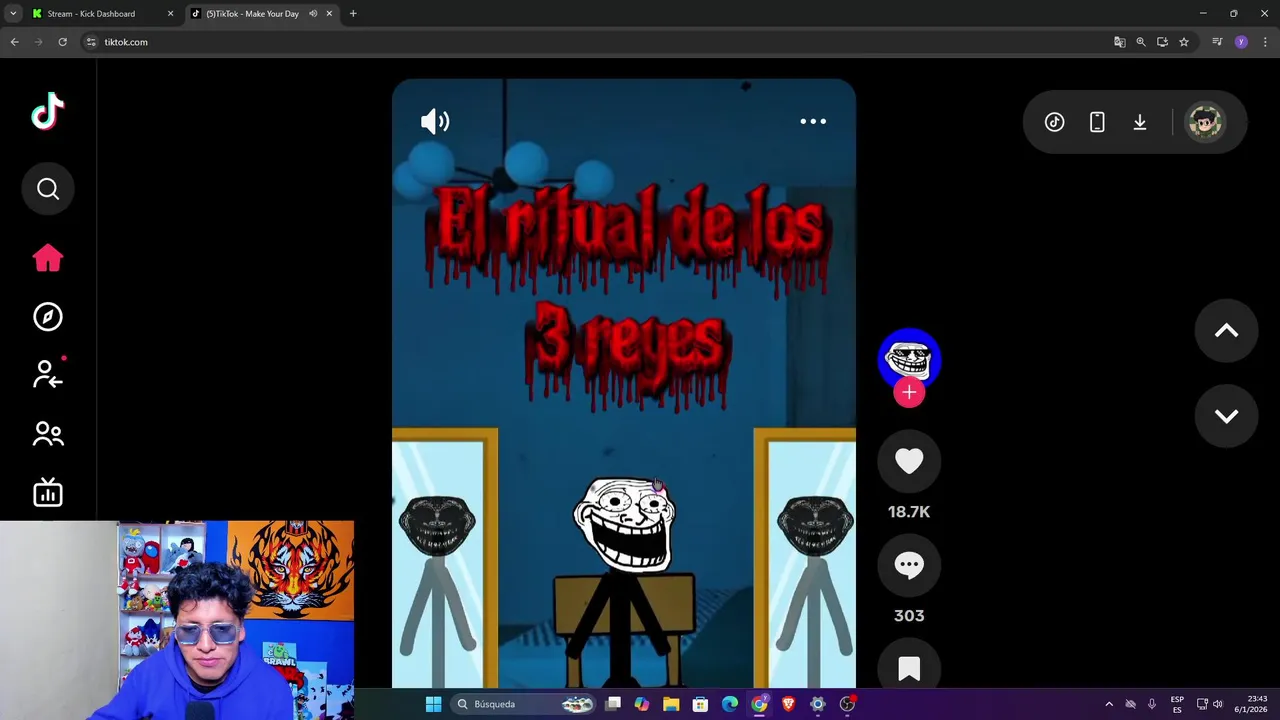Mute the video with the speaker icon

pyautogui.click(x=435, y=122)
